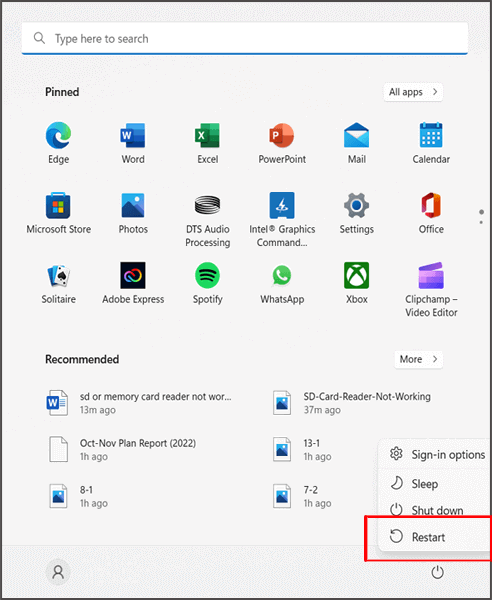Click the search magnifier icon
Viewport: 492px width, 600px height.
click(x=39, y=38)
